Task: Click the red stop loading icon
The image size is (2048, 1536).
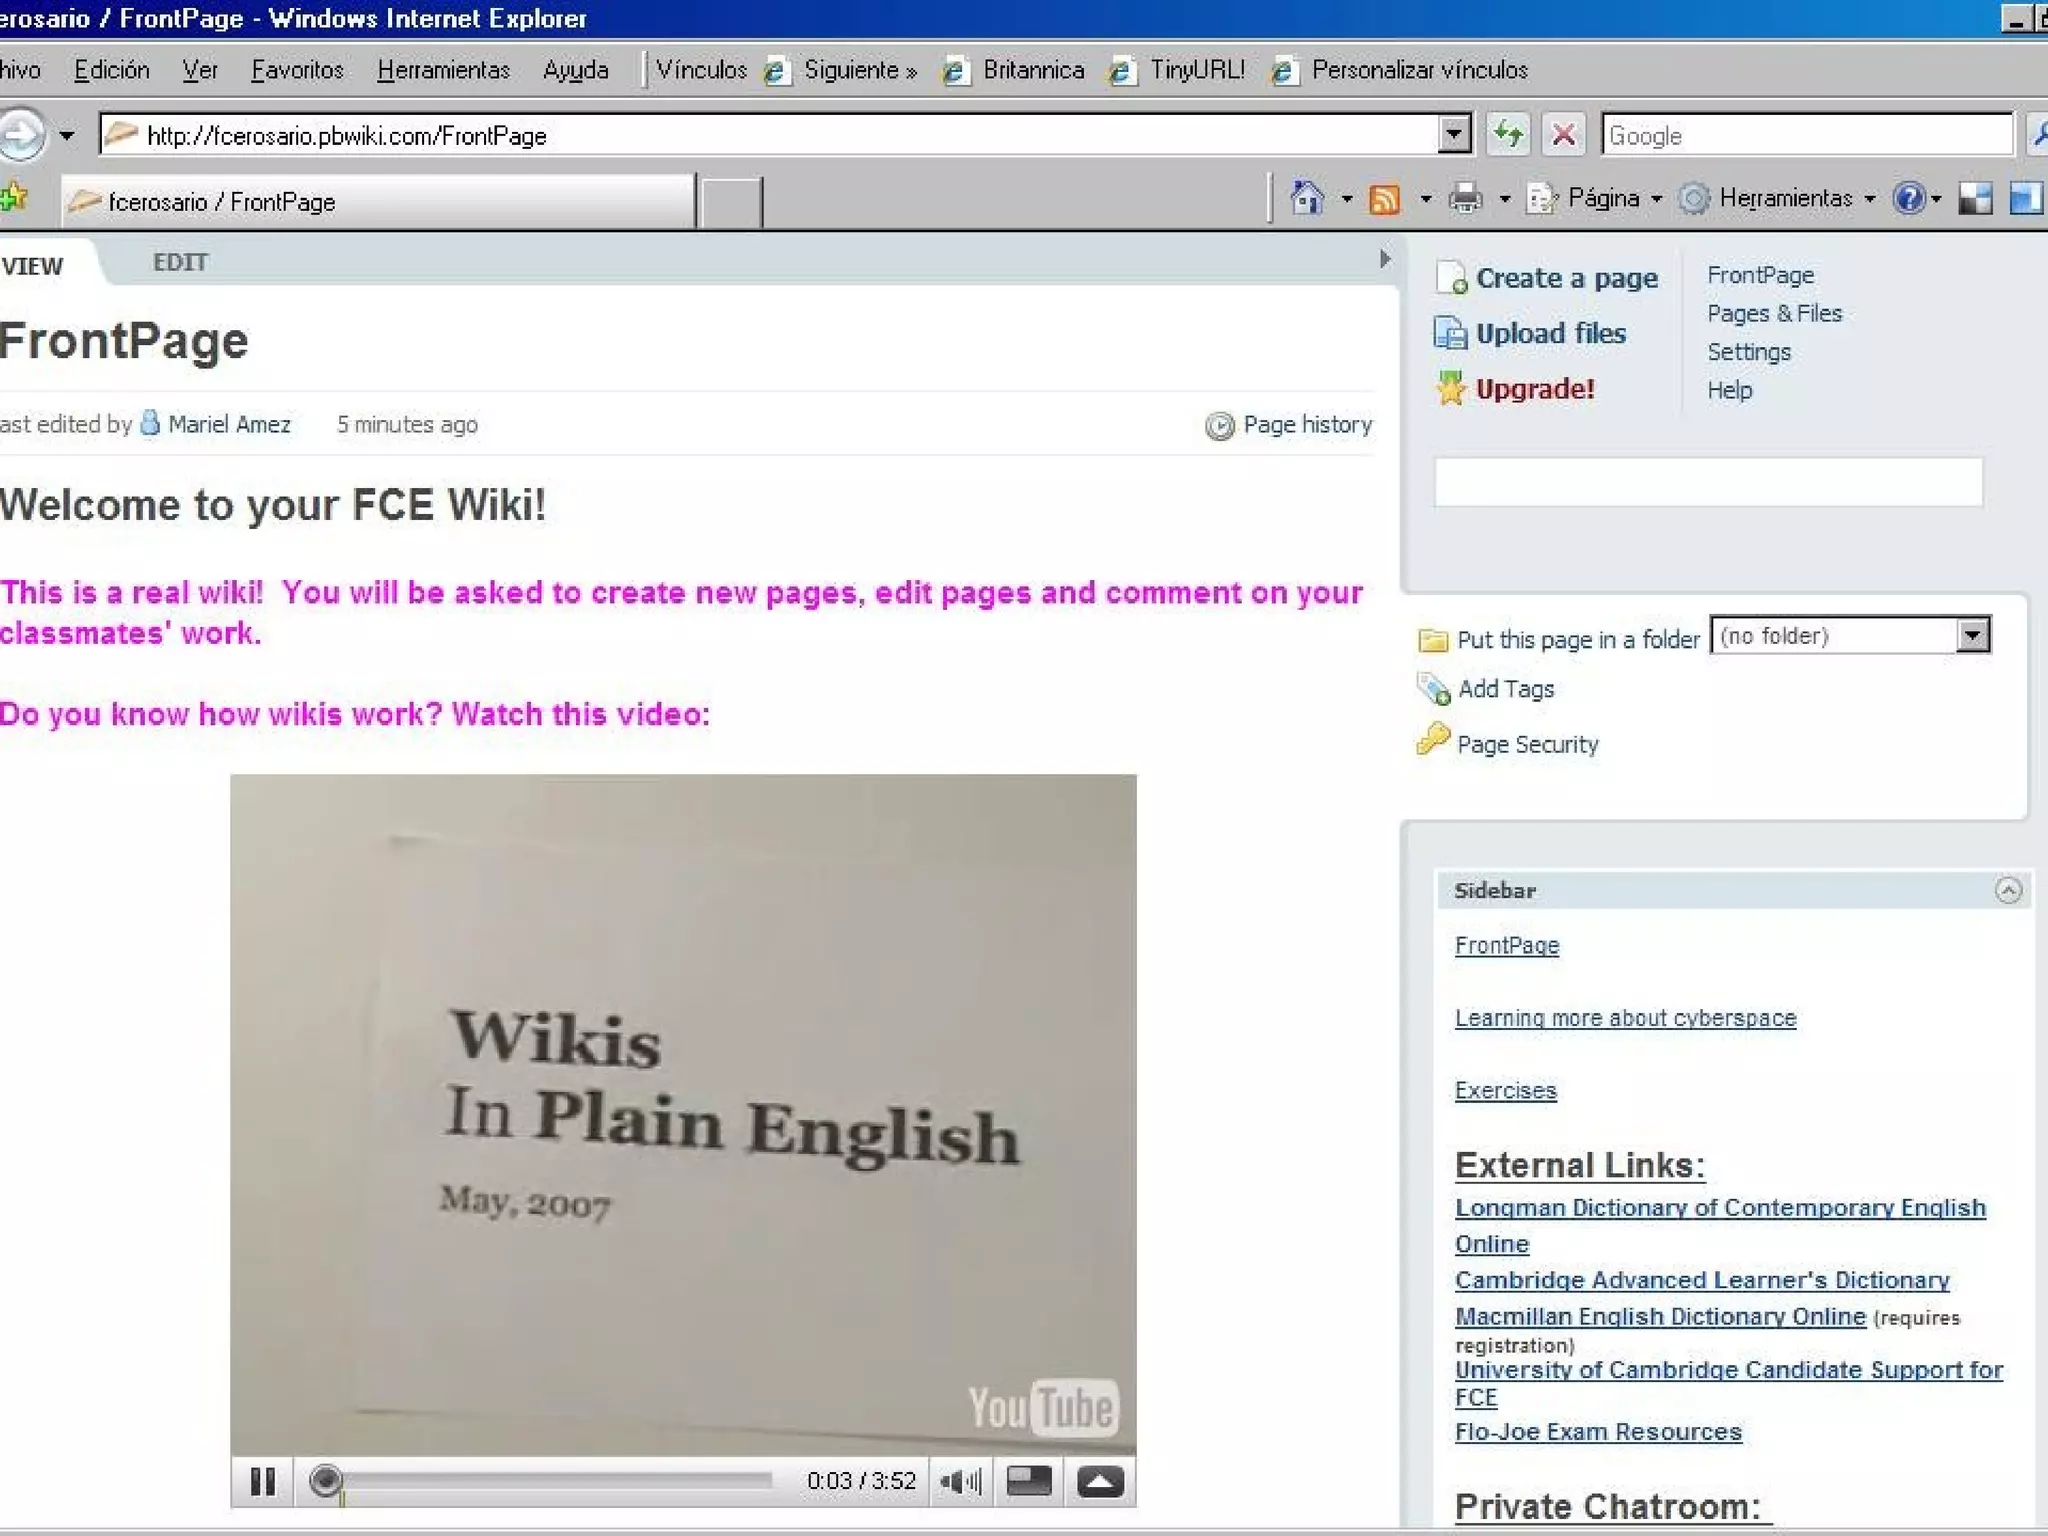Action: (1564, 135)
